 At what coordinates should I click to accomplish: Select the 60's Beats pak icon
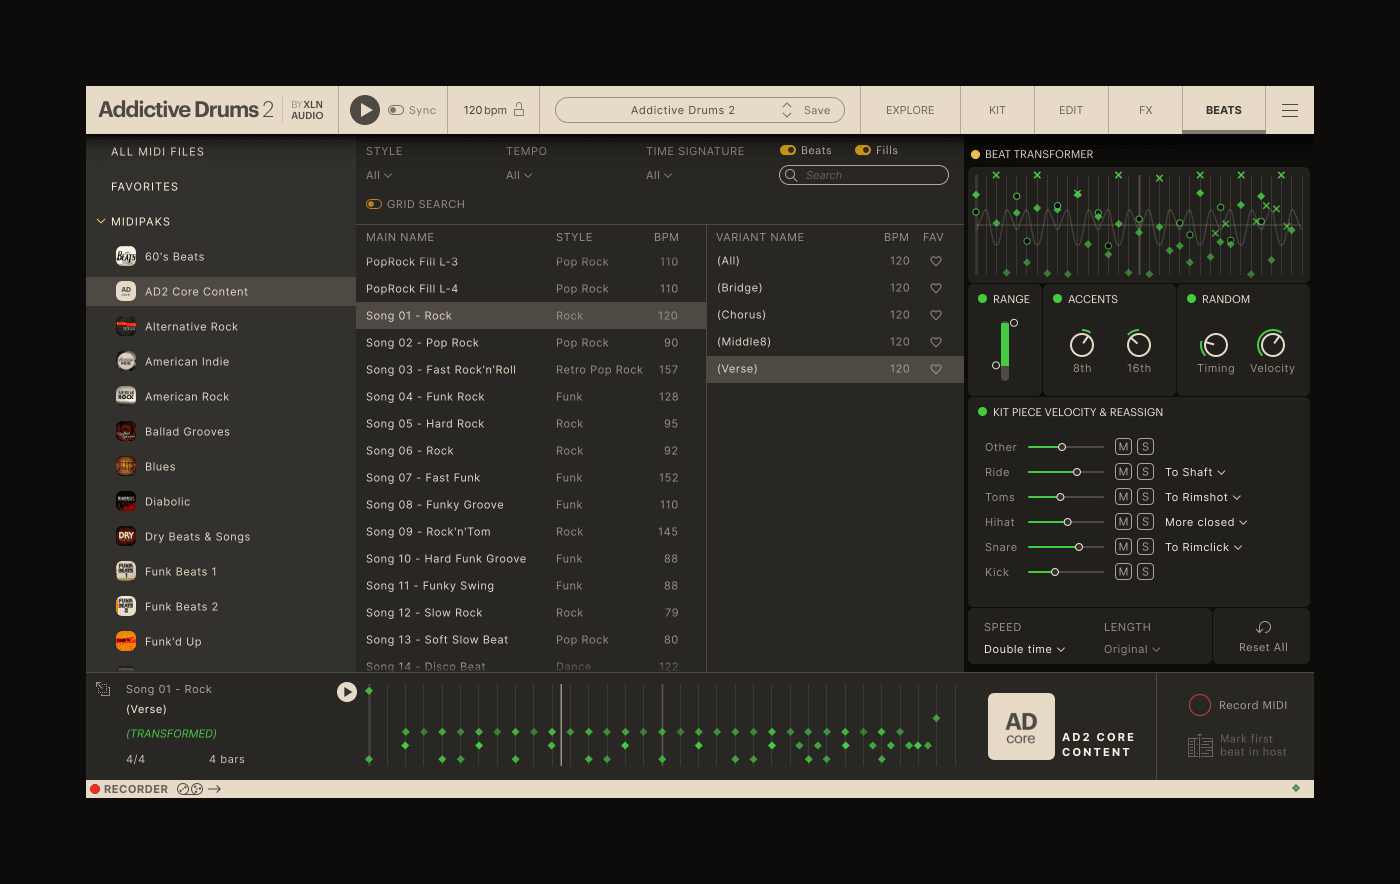[126, 256]
